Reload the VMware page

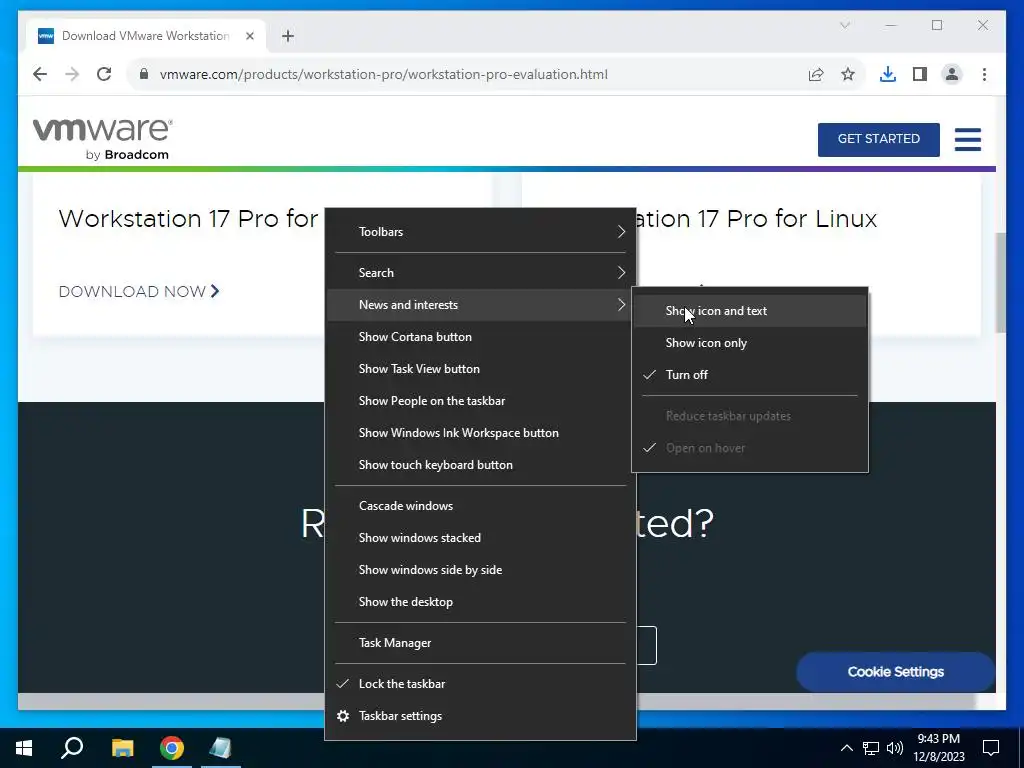[104, 74]
